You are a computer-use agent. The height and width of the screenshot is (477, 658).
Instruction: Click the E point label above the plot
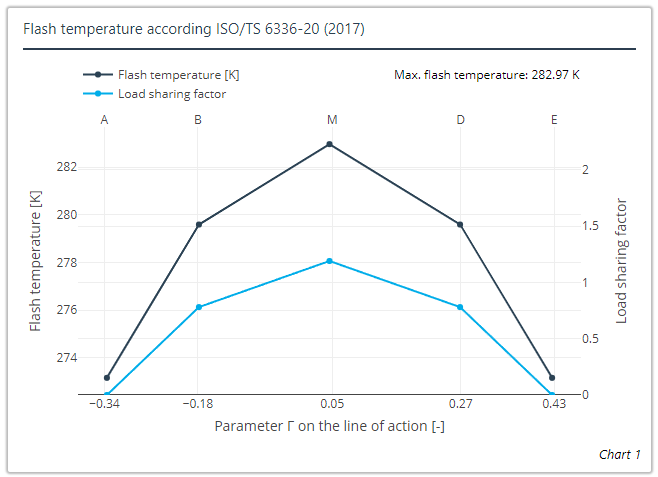[554, 120]
